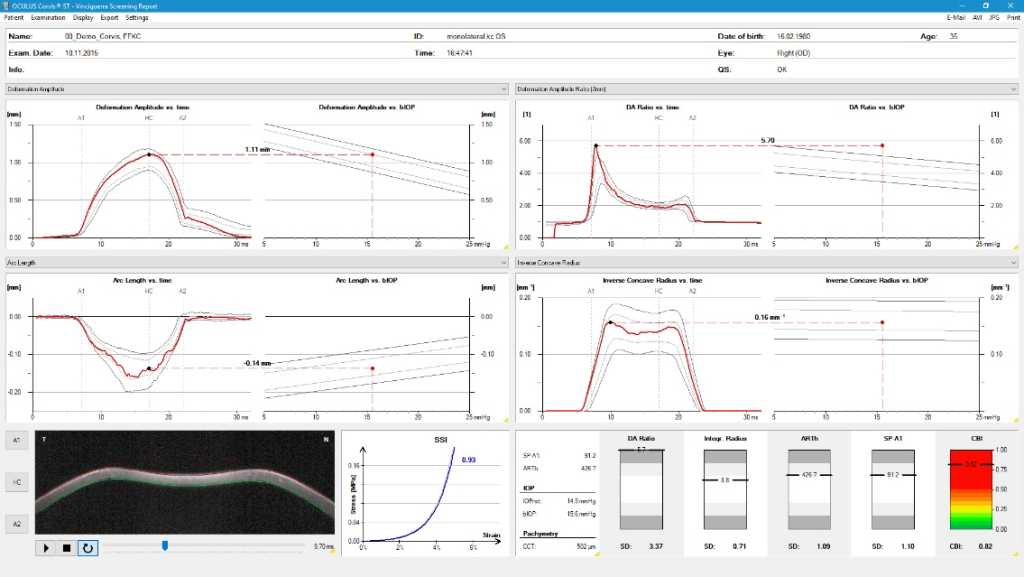The height and width of the screenshot is (577, 1024).
Task: Click the corneal cross-section Scheimpflug image
Action: pos(184,482)
